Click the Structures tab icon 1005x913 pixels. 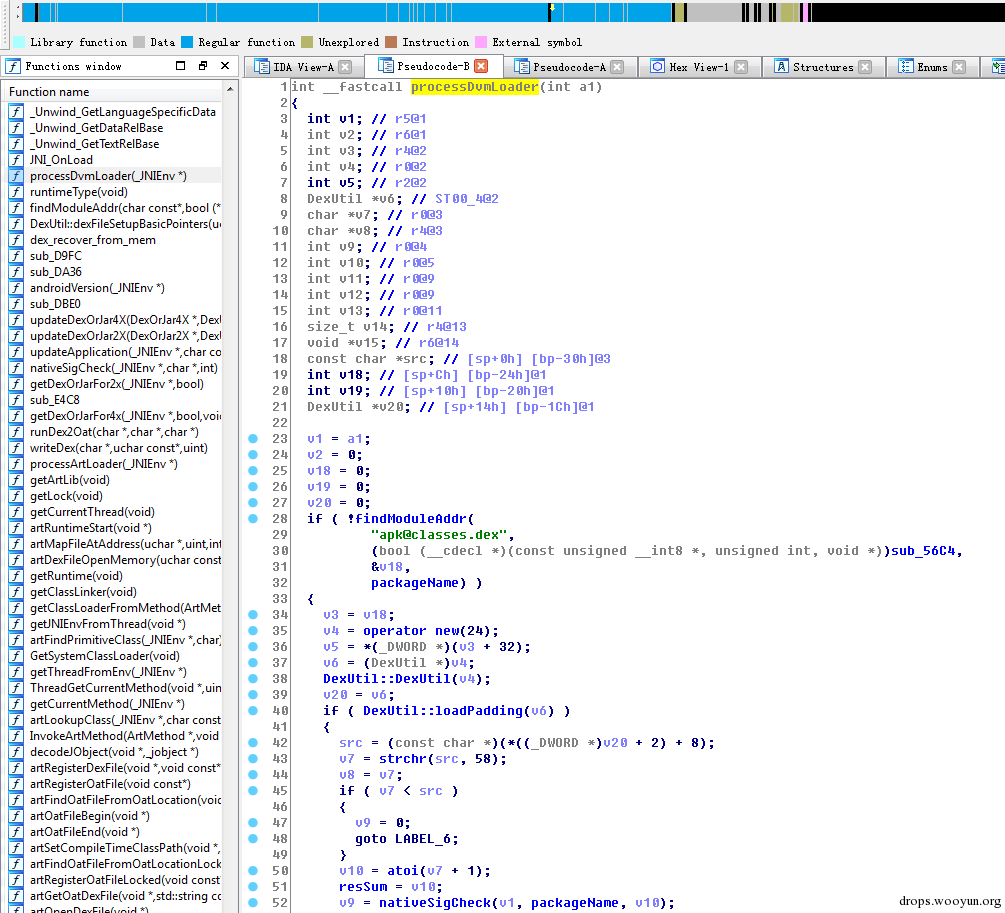pyautogui.click(x=780, y=67)
